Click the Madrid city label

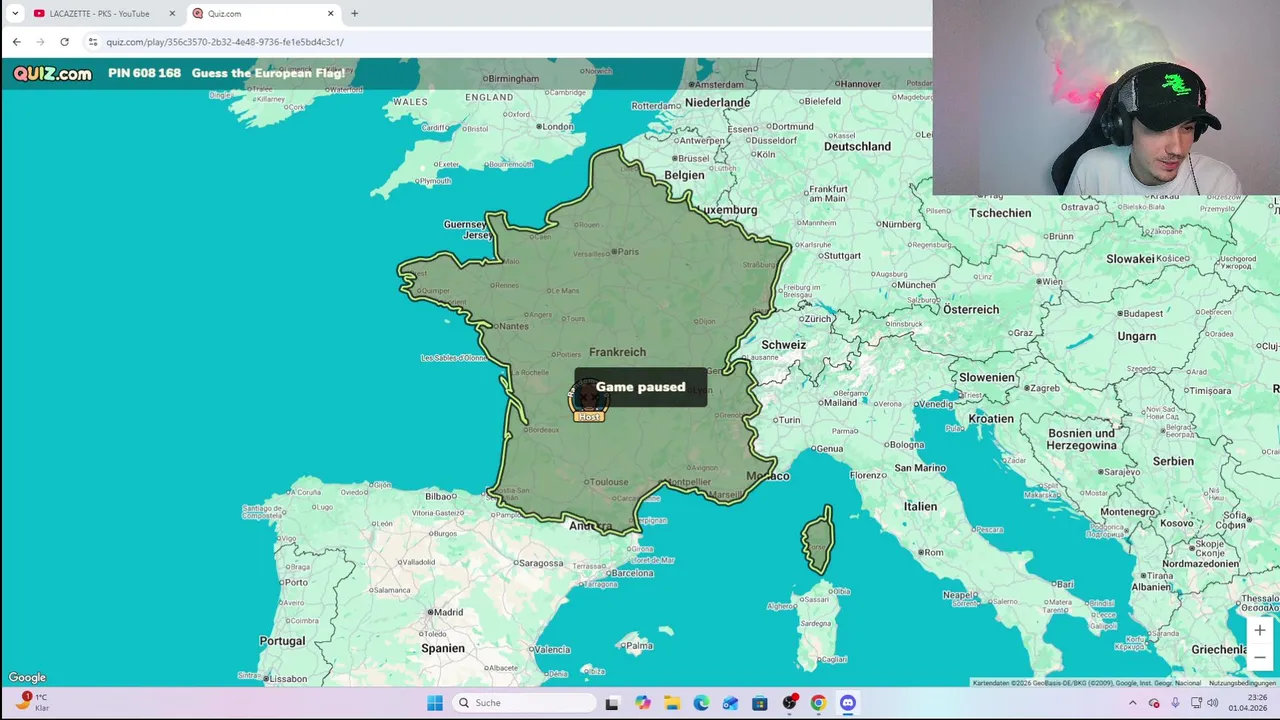click(x=446, y=612)
